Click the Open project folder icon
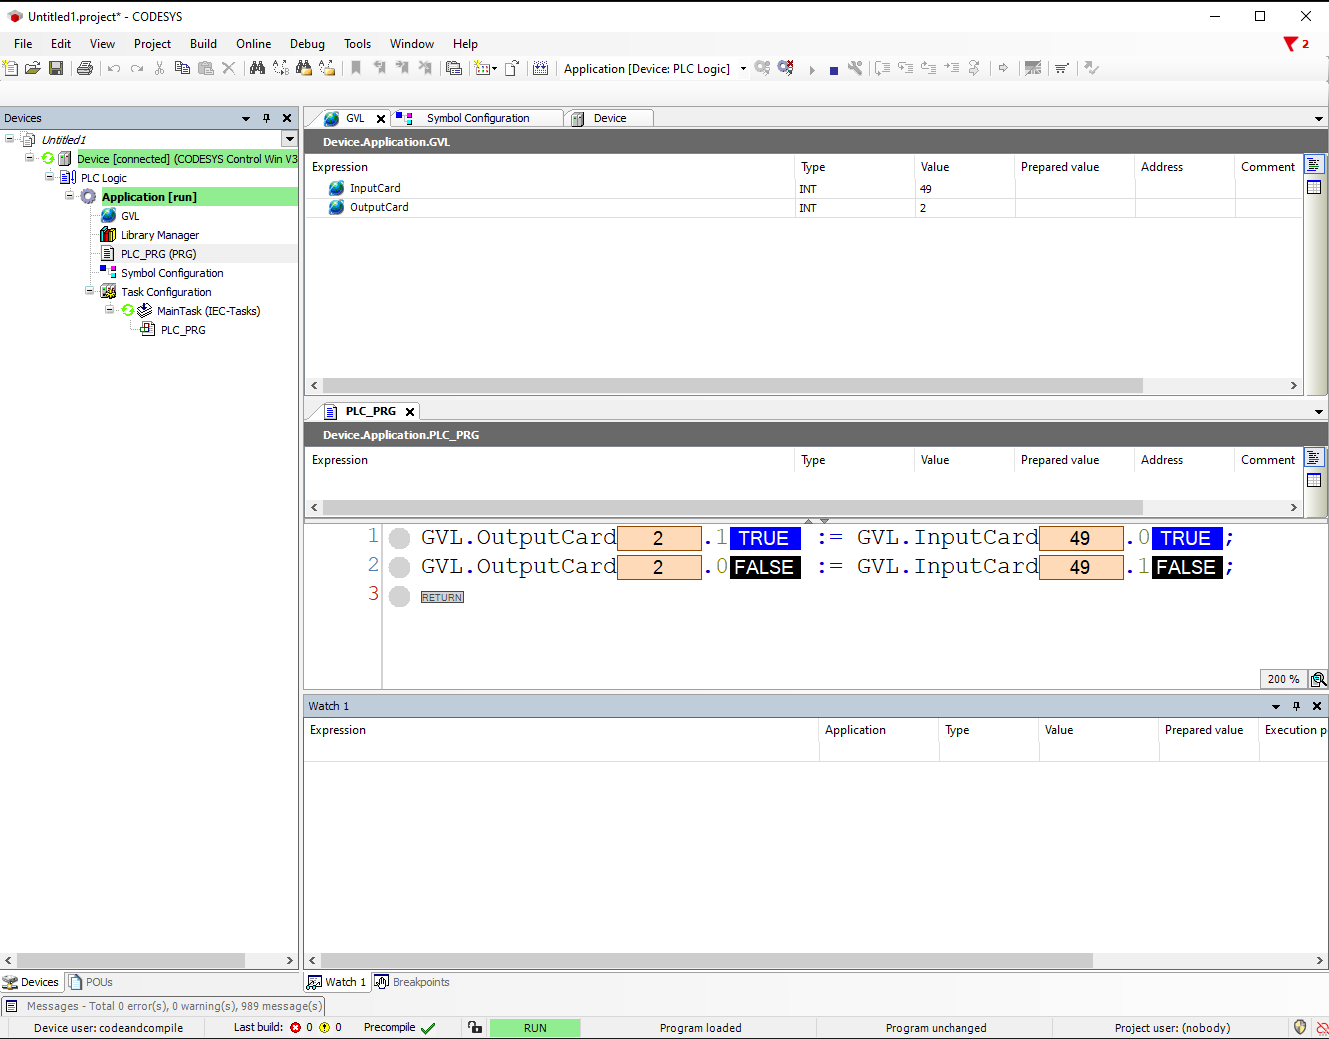1329x1039 pixels. pos(33,68)
